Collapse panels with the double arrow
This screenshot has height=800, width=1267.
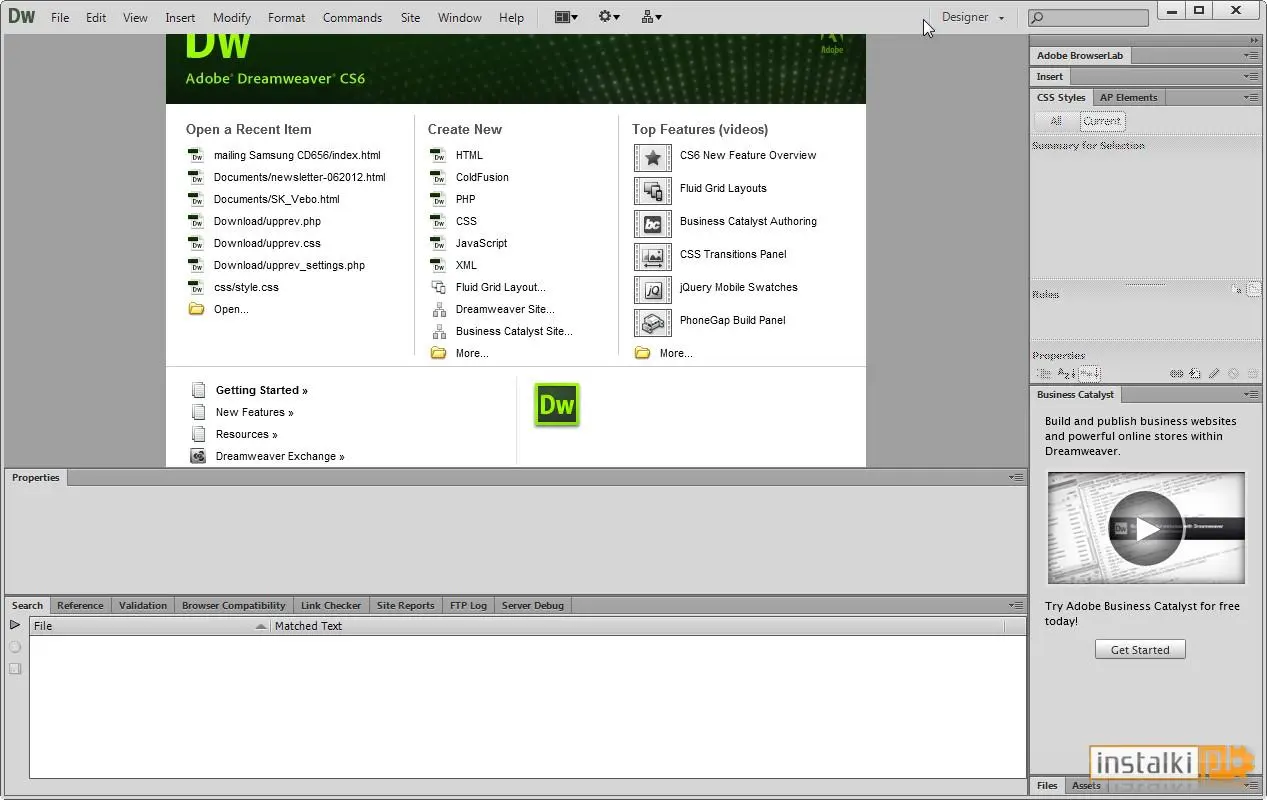[x=1254, y=40]
